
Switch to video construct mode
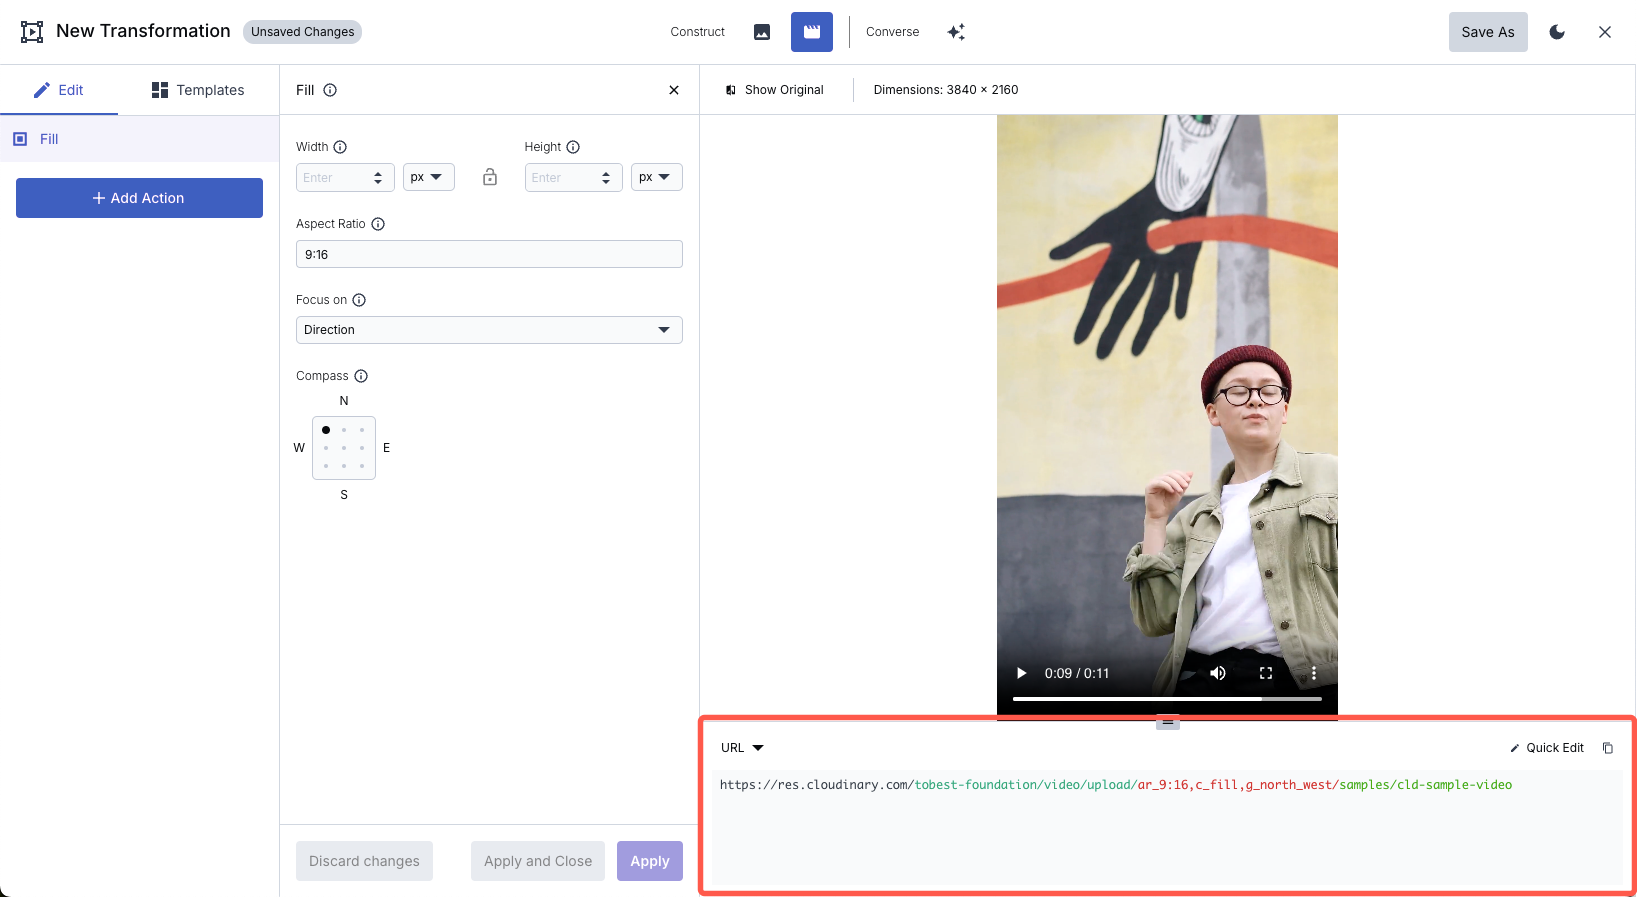coord(812,32)
